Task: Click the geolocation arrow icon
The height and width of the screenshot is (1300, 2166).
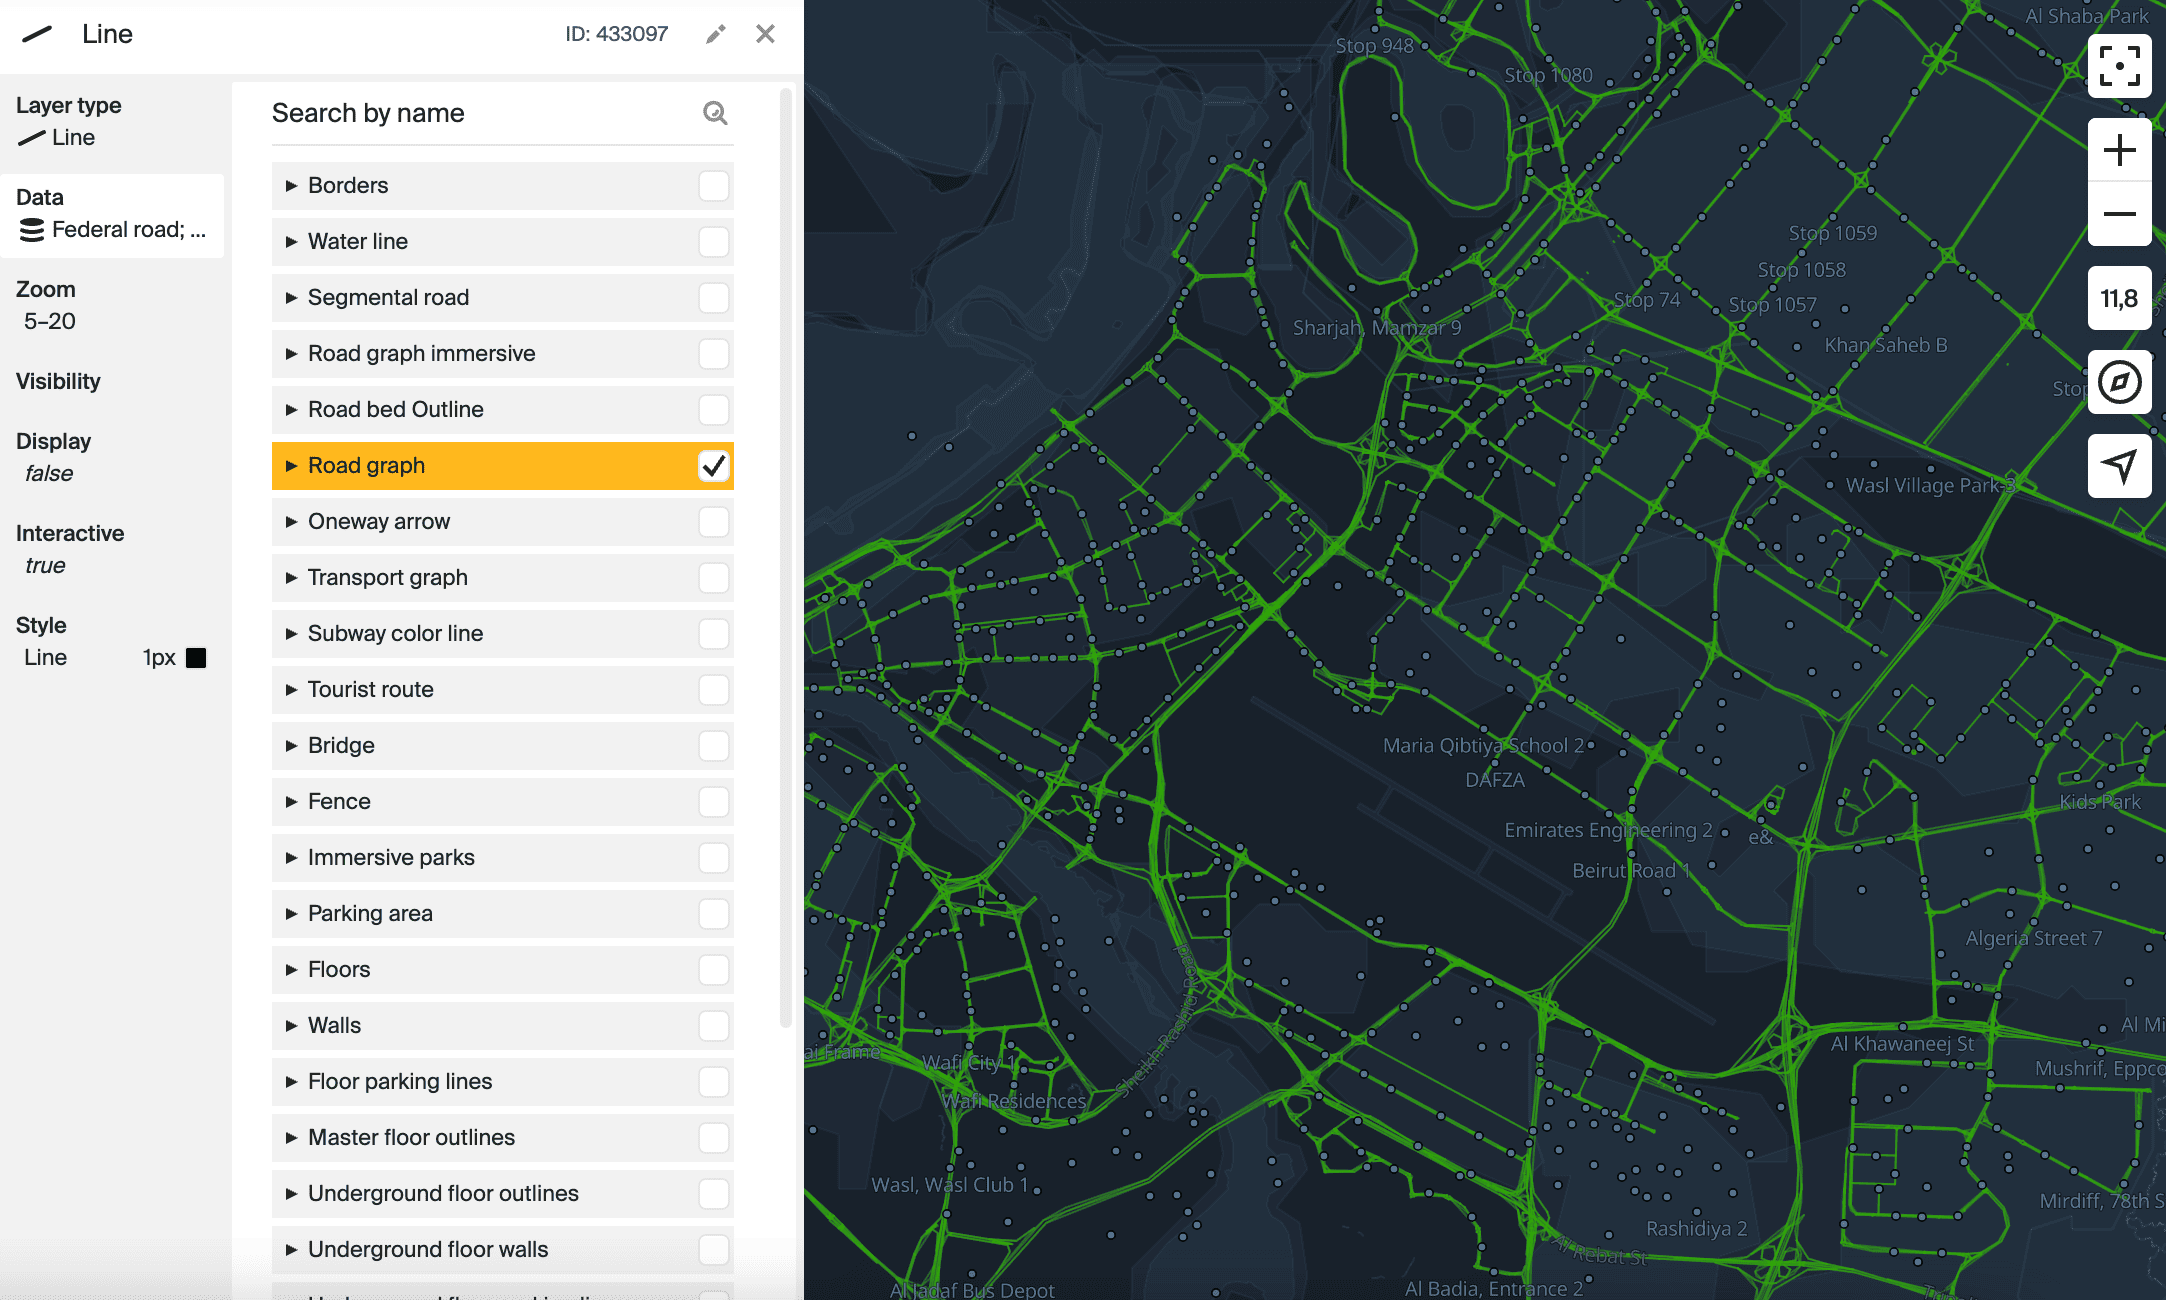Action: (x=2119, y=466)
